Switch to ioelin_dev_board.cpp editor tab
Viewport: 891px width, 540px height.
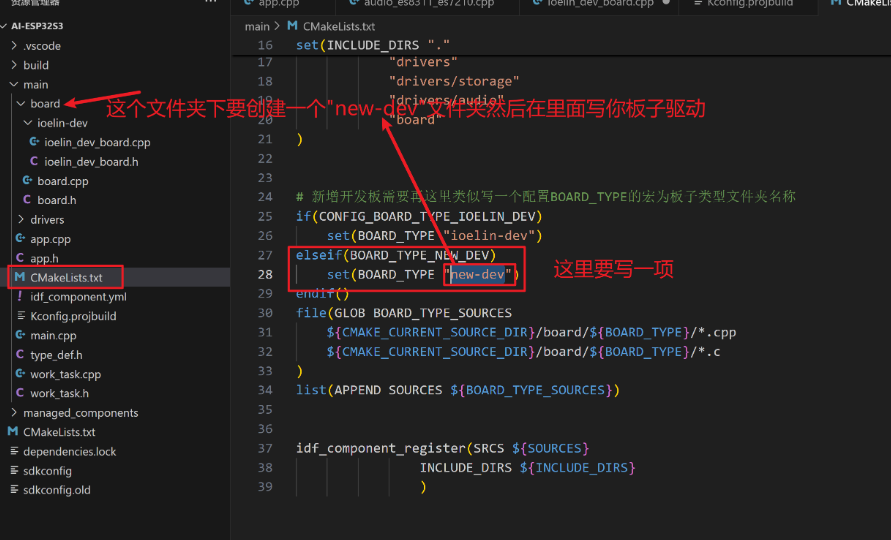pos(600,3)
